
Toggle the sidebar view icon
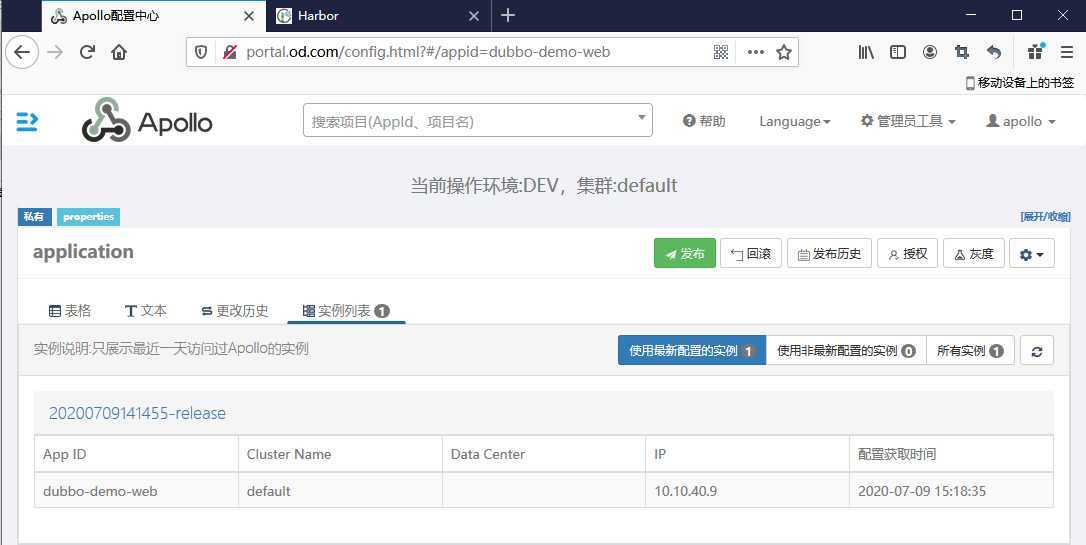pyautogui.click(x=898, y=52)
